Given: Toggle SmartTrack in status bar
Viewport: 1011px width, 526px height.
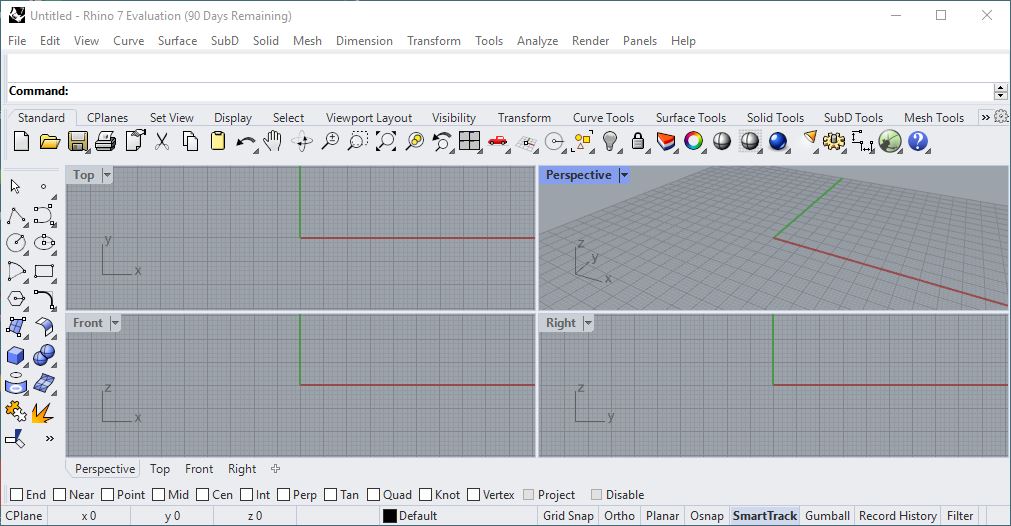Looking at the screenshot, I should click(x=765, y=516).
